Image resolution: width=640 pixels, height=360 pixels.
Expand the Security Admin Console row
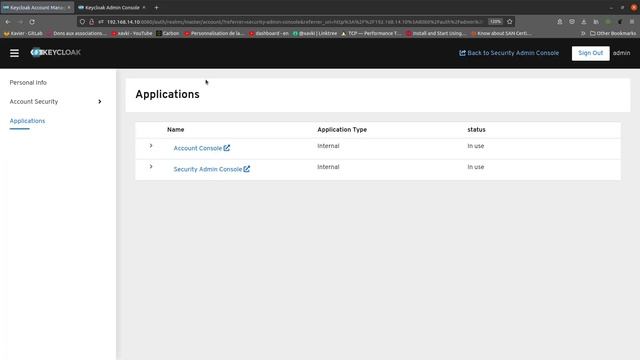click(x=151, y=167)
